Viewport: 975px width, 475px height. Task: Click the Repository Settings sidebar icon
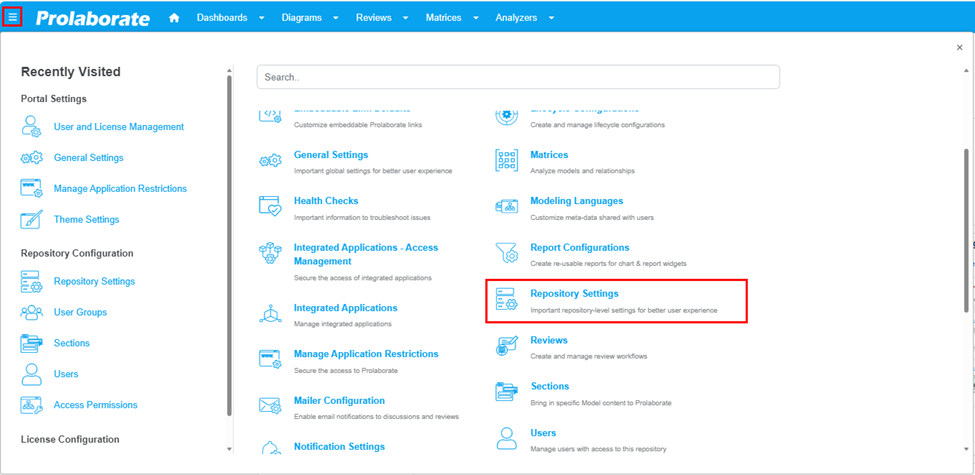pyautogui.click(x=31, y=282)
